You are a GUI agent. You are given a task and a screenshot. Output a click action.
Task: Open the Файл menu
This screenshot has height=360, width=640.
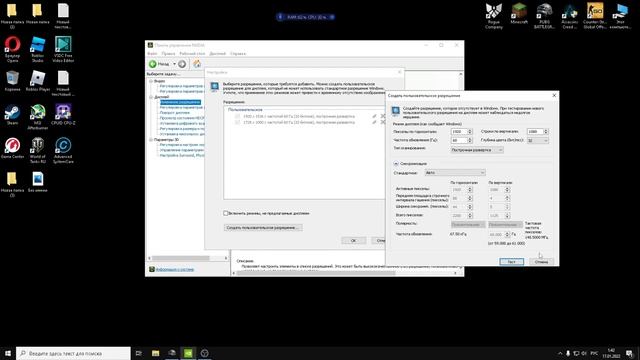coord(152,53)
